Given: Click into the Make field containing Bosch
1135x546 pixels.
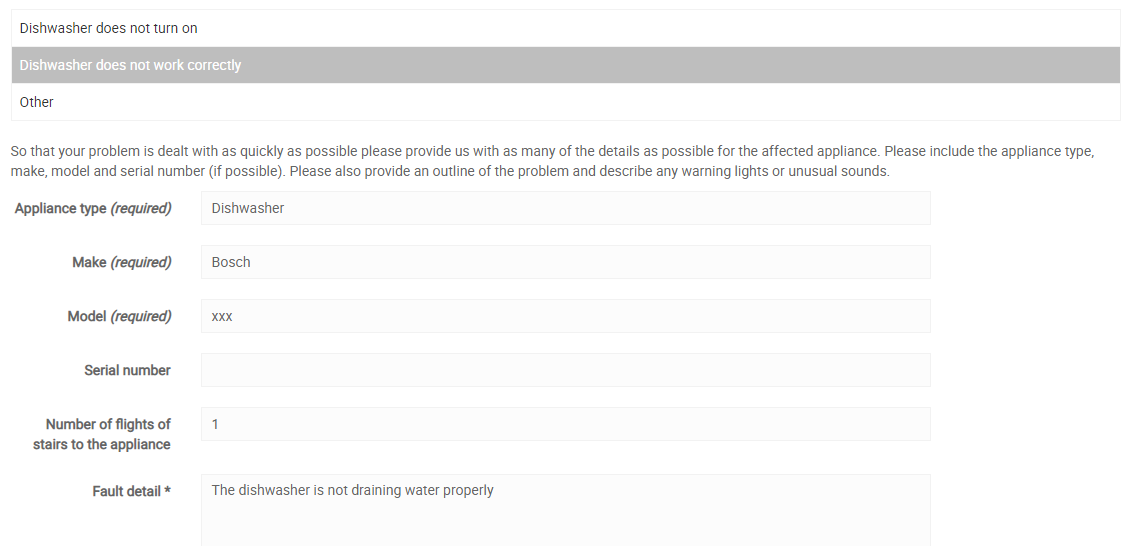Looking at the screenshot, I should [x=565, y=262].
